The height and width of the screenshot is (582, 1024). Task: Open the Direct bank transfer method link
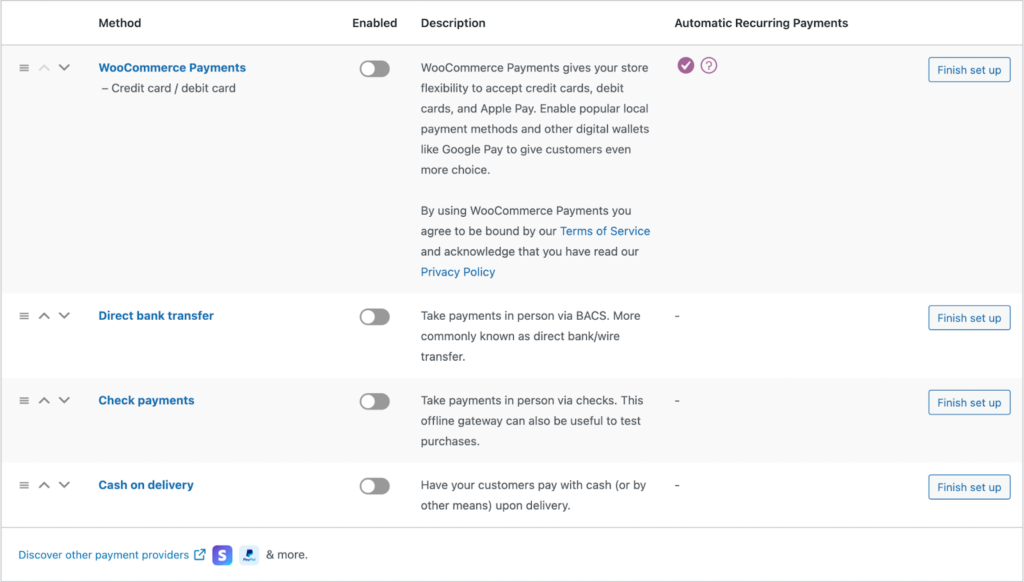(156, 315)
